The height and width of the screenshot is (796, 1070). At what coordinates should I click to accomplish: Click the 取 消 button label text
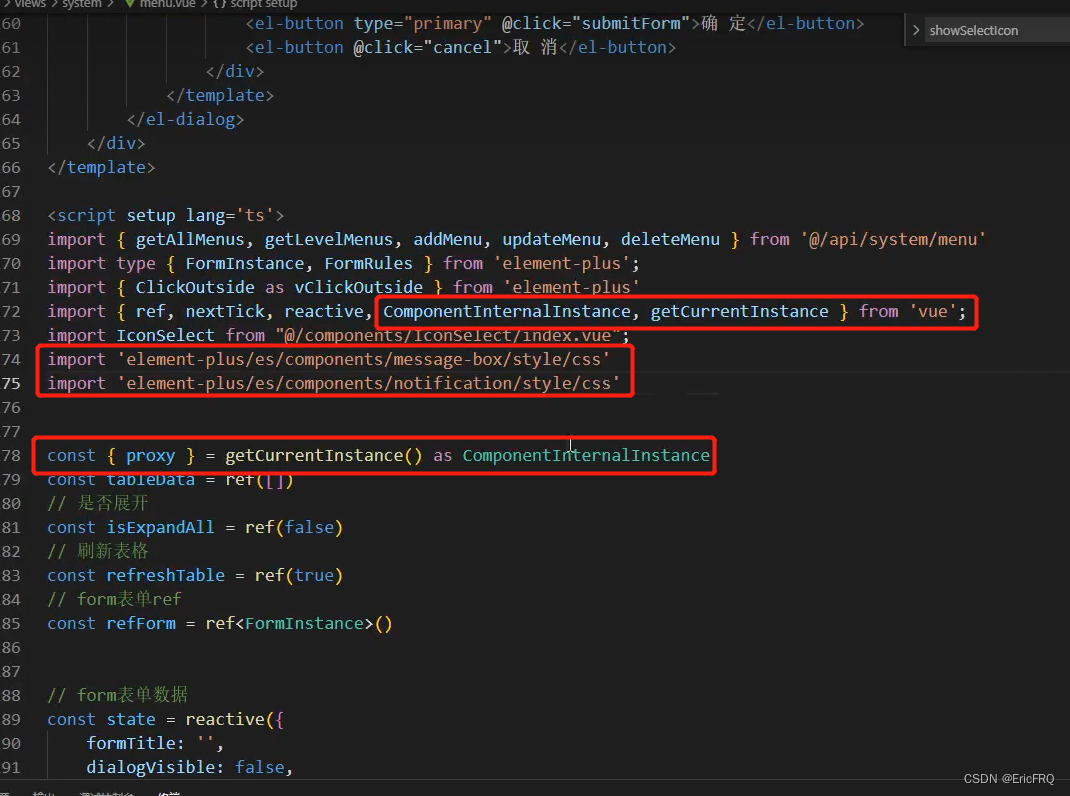(535, 48)
